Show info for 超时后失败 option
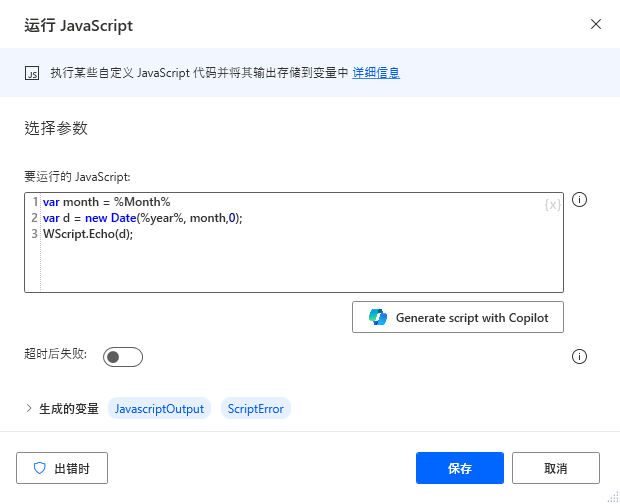The image size is (620, 504). pyautogui.click(x=579, y=357)
